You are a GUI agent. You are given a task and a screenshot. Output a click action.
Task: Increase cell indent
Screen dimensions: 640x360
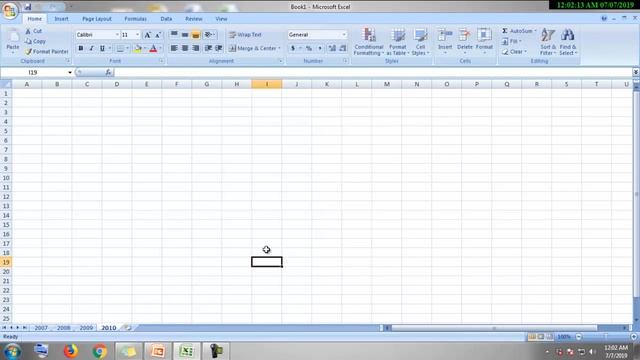219,48
